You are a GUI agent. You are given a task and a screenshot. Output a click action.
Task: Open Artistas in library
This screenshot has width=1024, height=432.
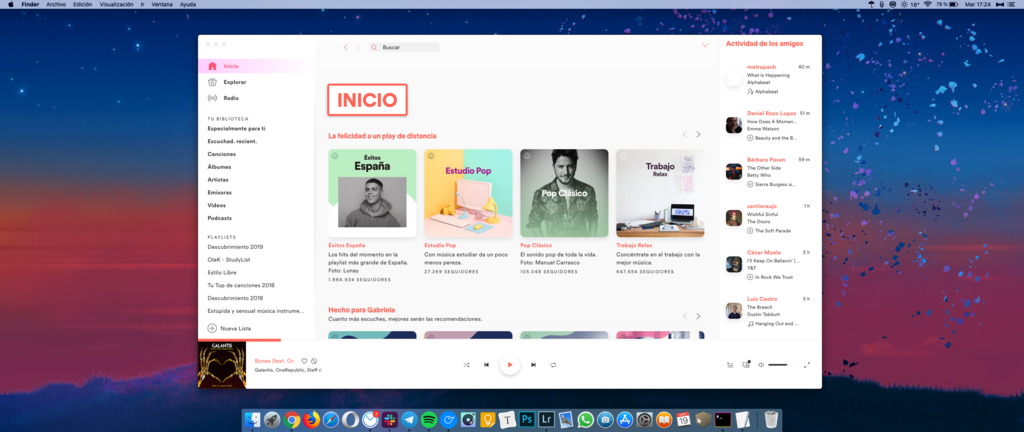pos(218,179)
